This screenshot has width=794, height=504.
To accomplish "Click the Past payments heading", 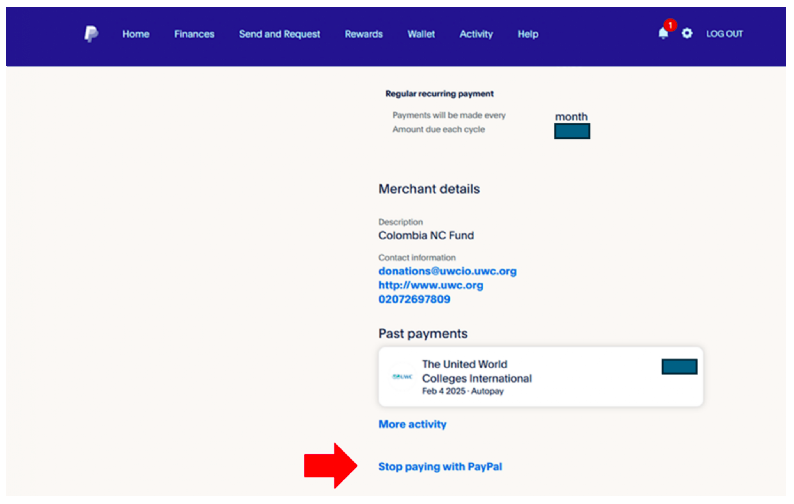I will click(423, 334).
